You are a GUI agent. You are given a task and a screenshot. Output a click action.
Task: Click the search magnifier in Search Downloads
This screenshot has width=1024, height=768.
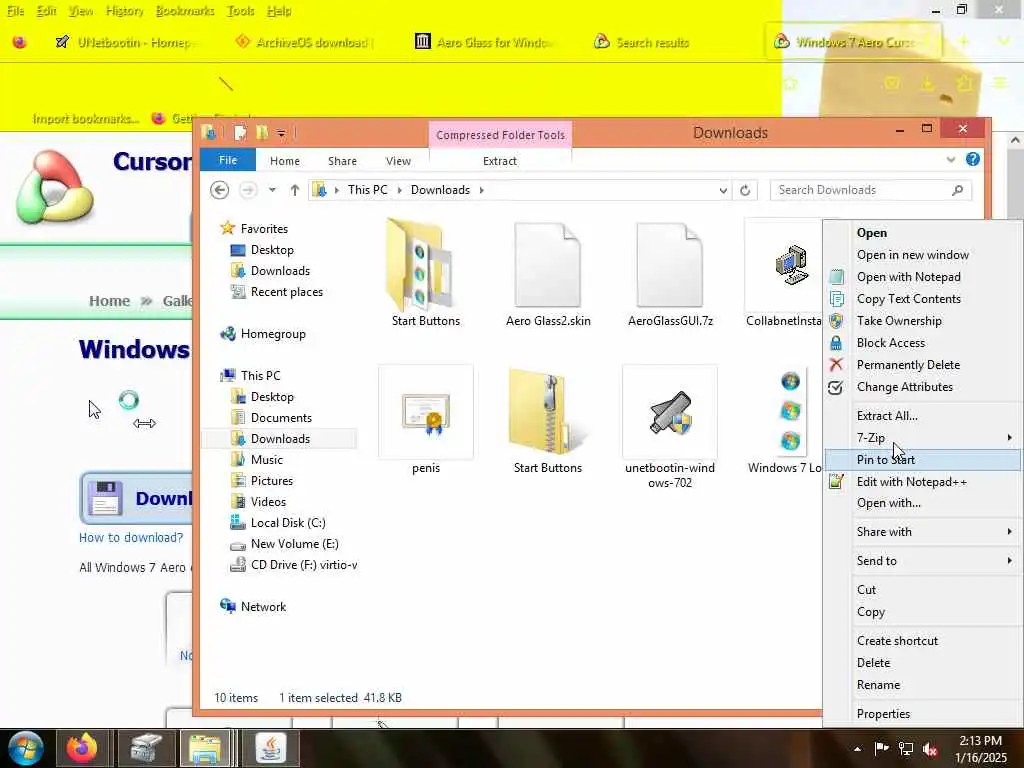tap(957, 190)
